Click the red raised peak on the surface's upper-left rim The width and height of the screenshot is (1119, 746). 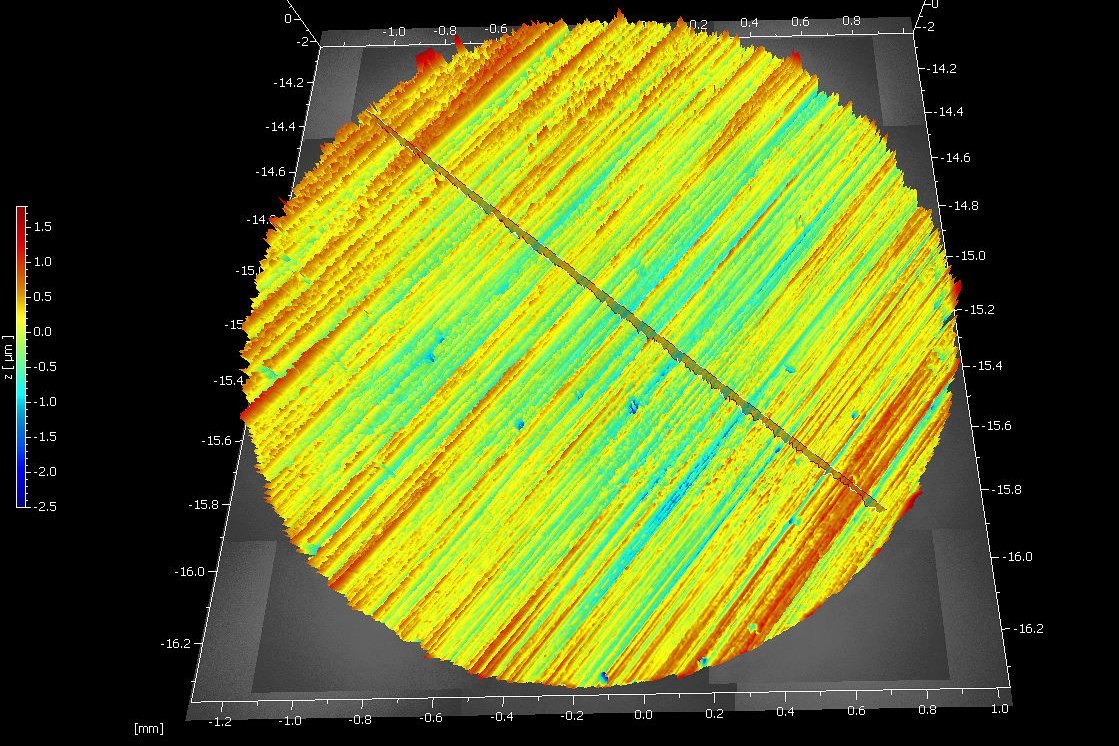[x=428, y=60]
